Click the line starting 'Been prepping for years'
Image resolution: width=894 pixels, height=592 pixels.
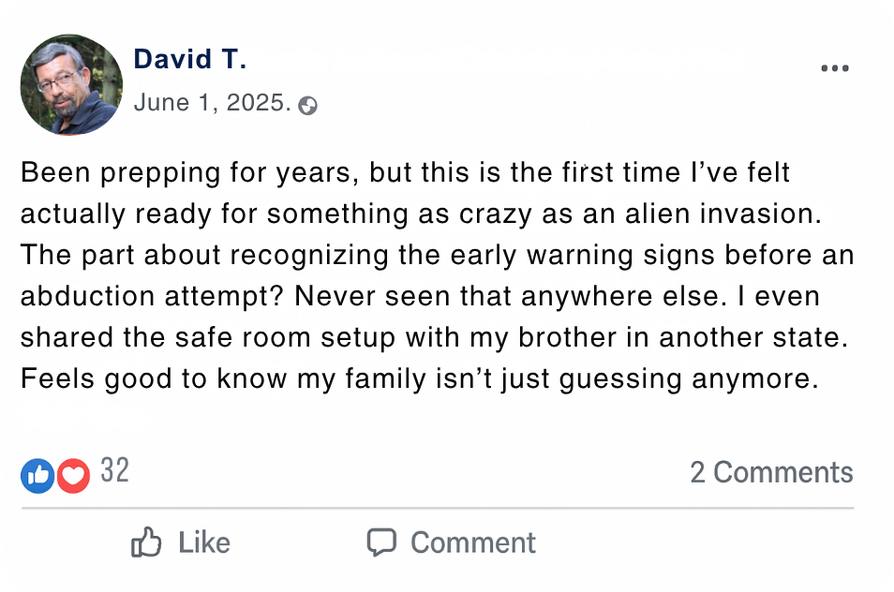[x=405, y=173]
